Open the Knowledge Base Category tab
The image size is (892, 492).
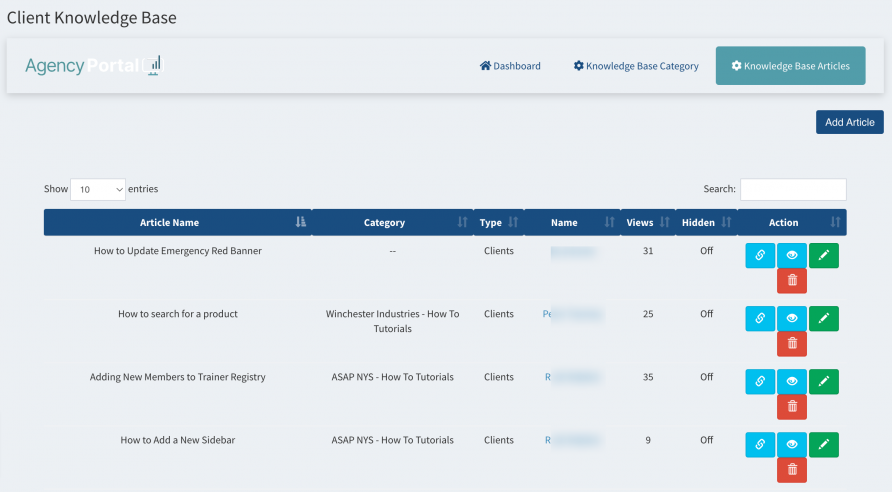click(636, 66)
